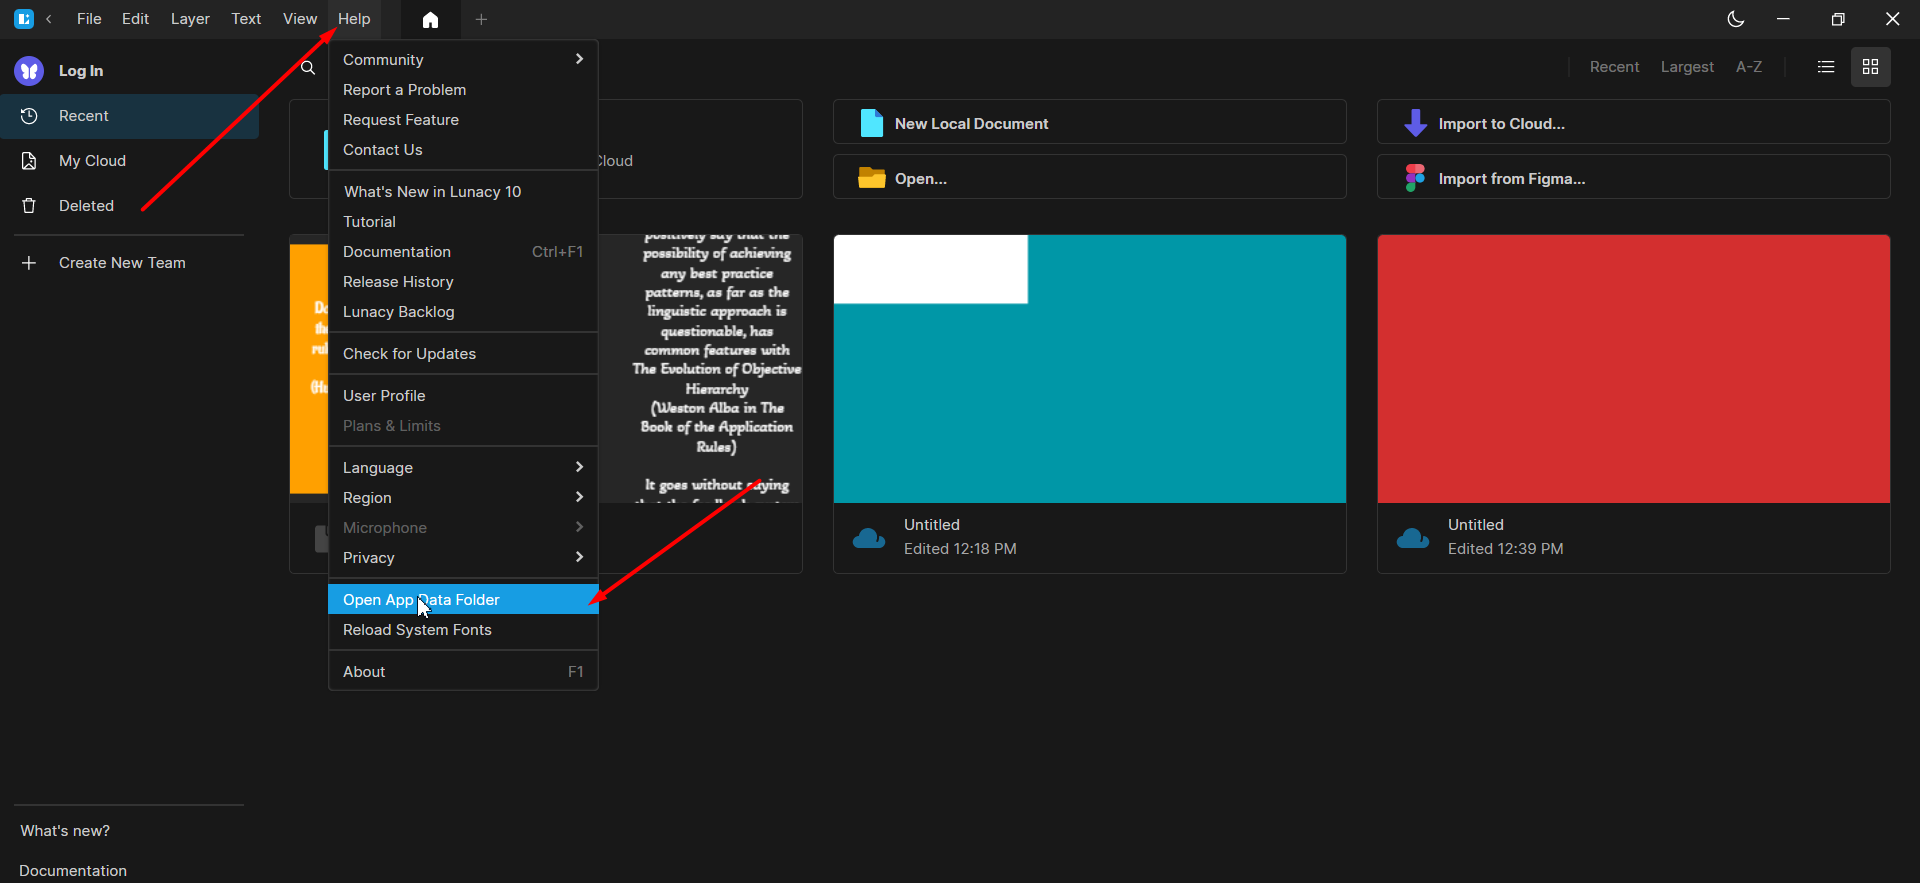
Task: Click the search magnifier icon
Action: [x=308, y=67]
